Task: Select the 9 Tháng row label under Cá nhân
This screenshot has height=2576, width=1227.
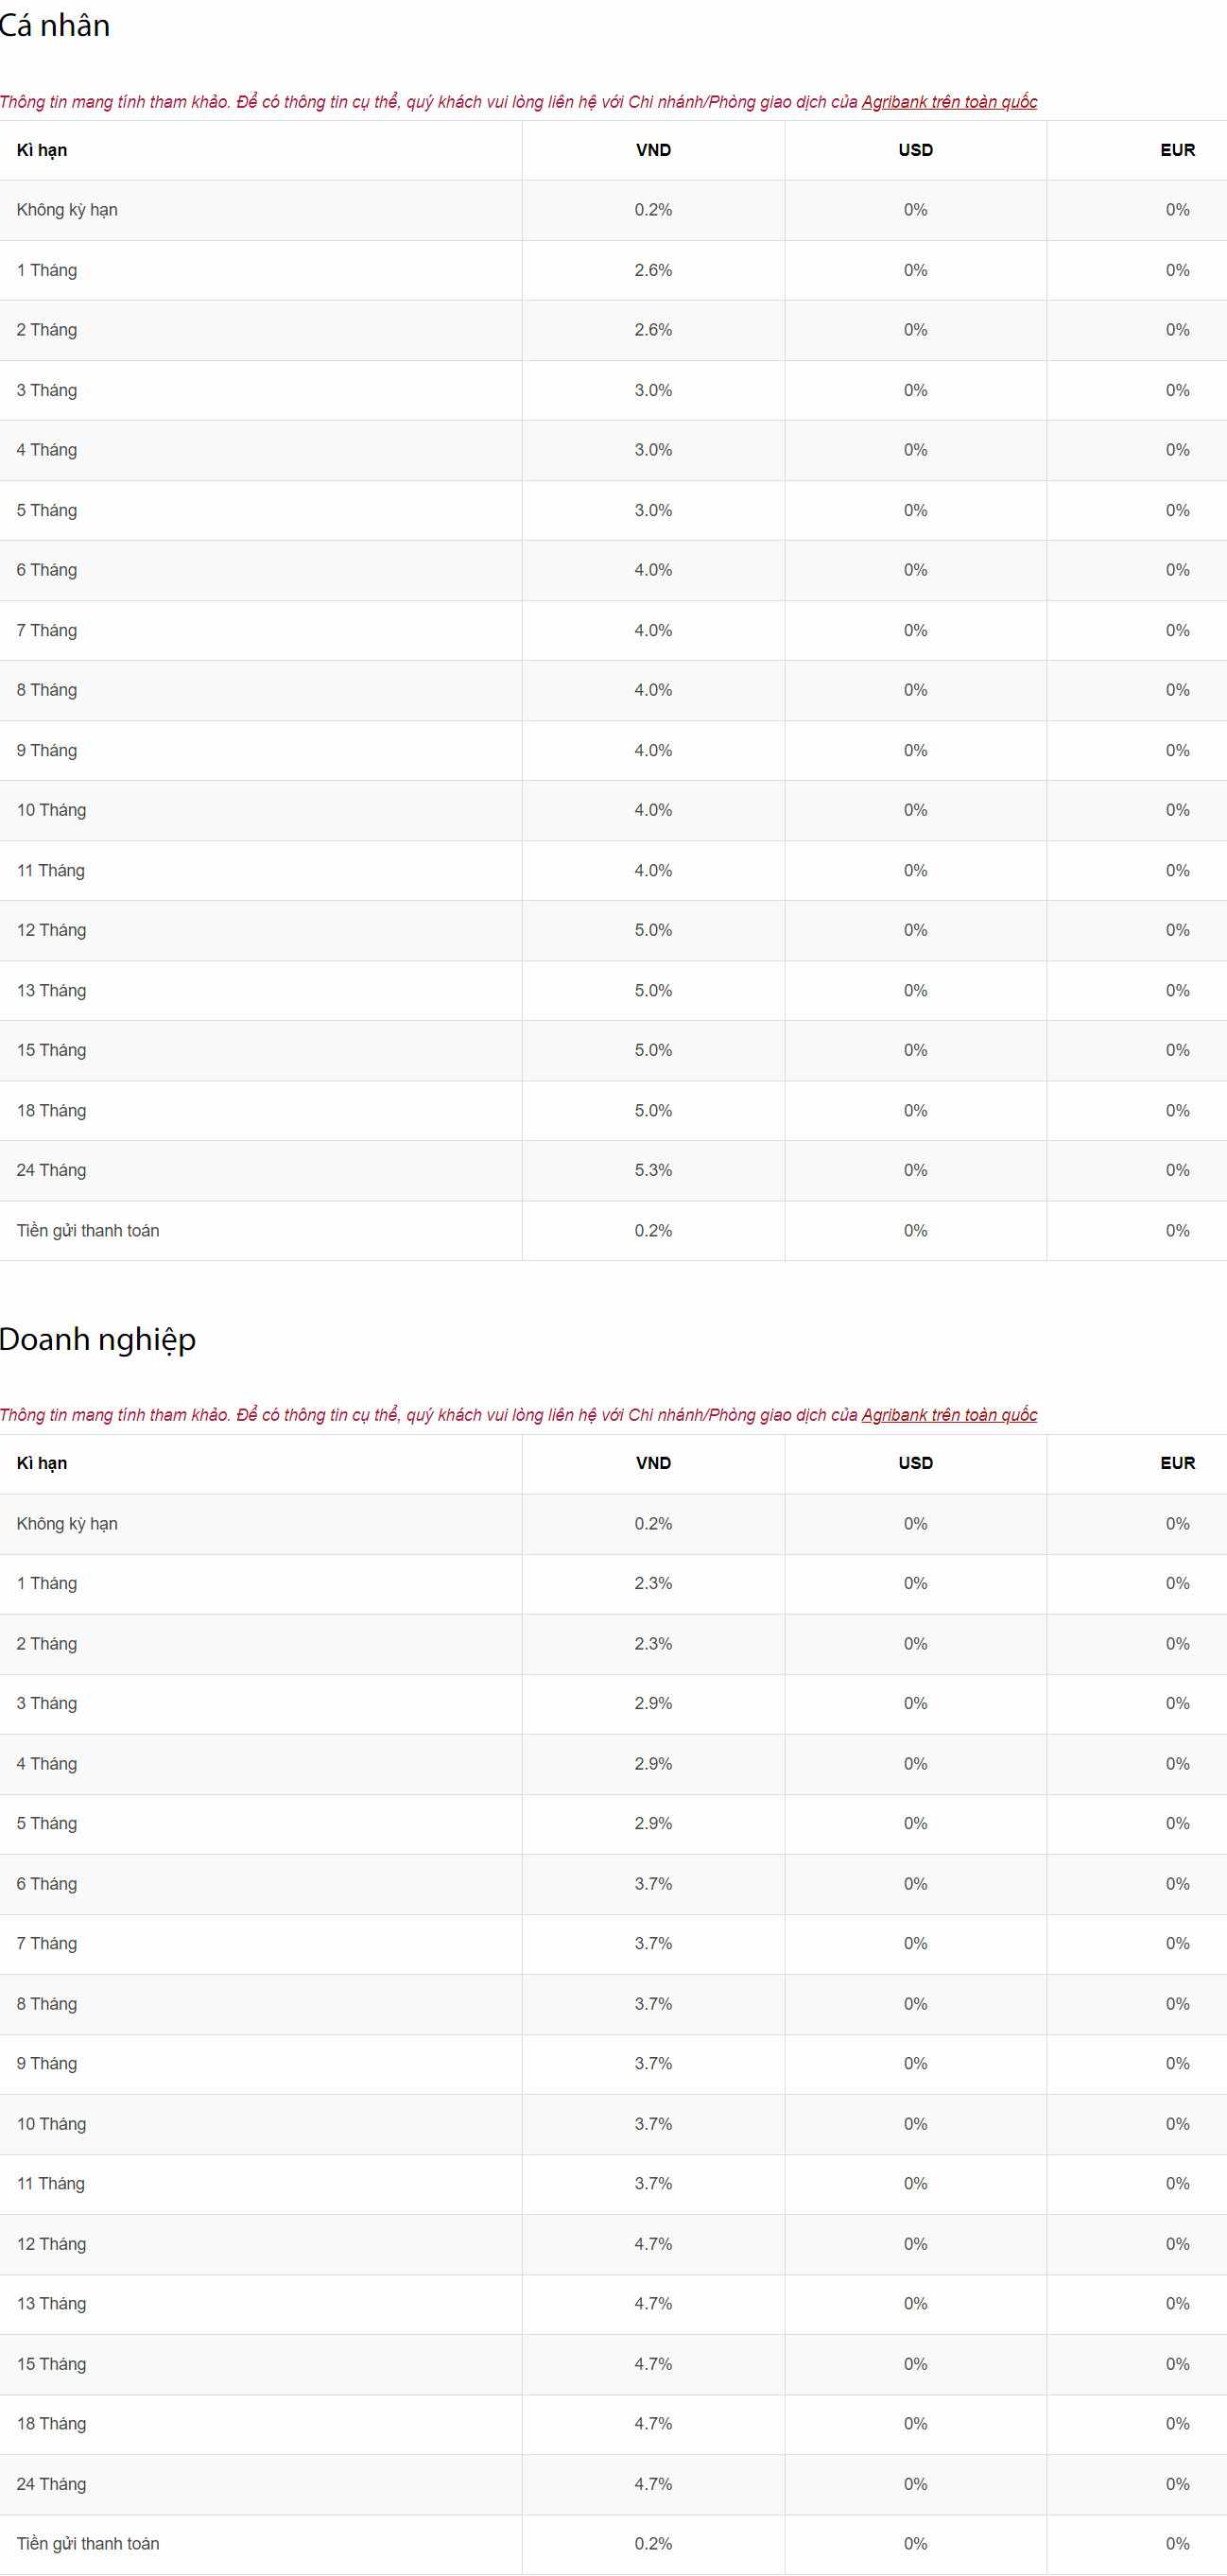Action: pyautogui.click(x=47, y=750)
